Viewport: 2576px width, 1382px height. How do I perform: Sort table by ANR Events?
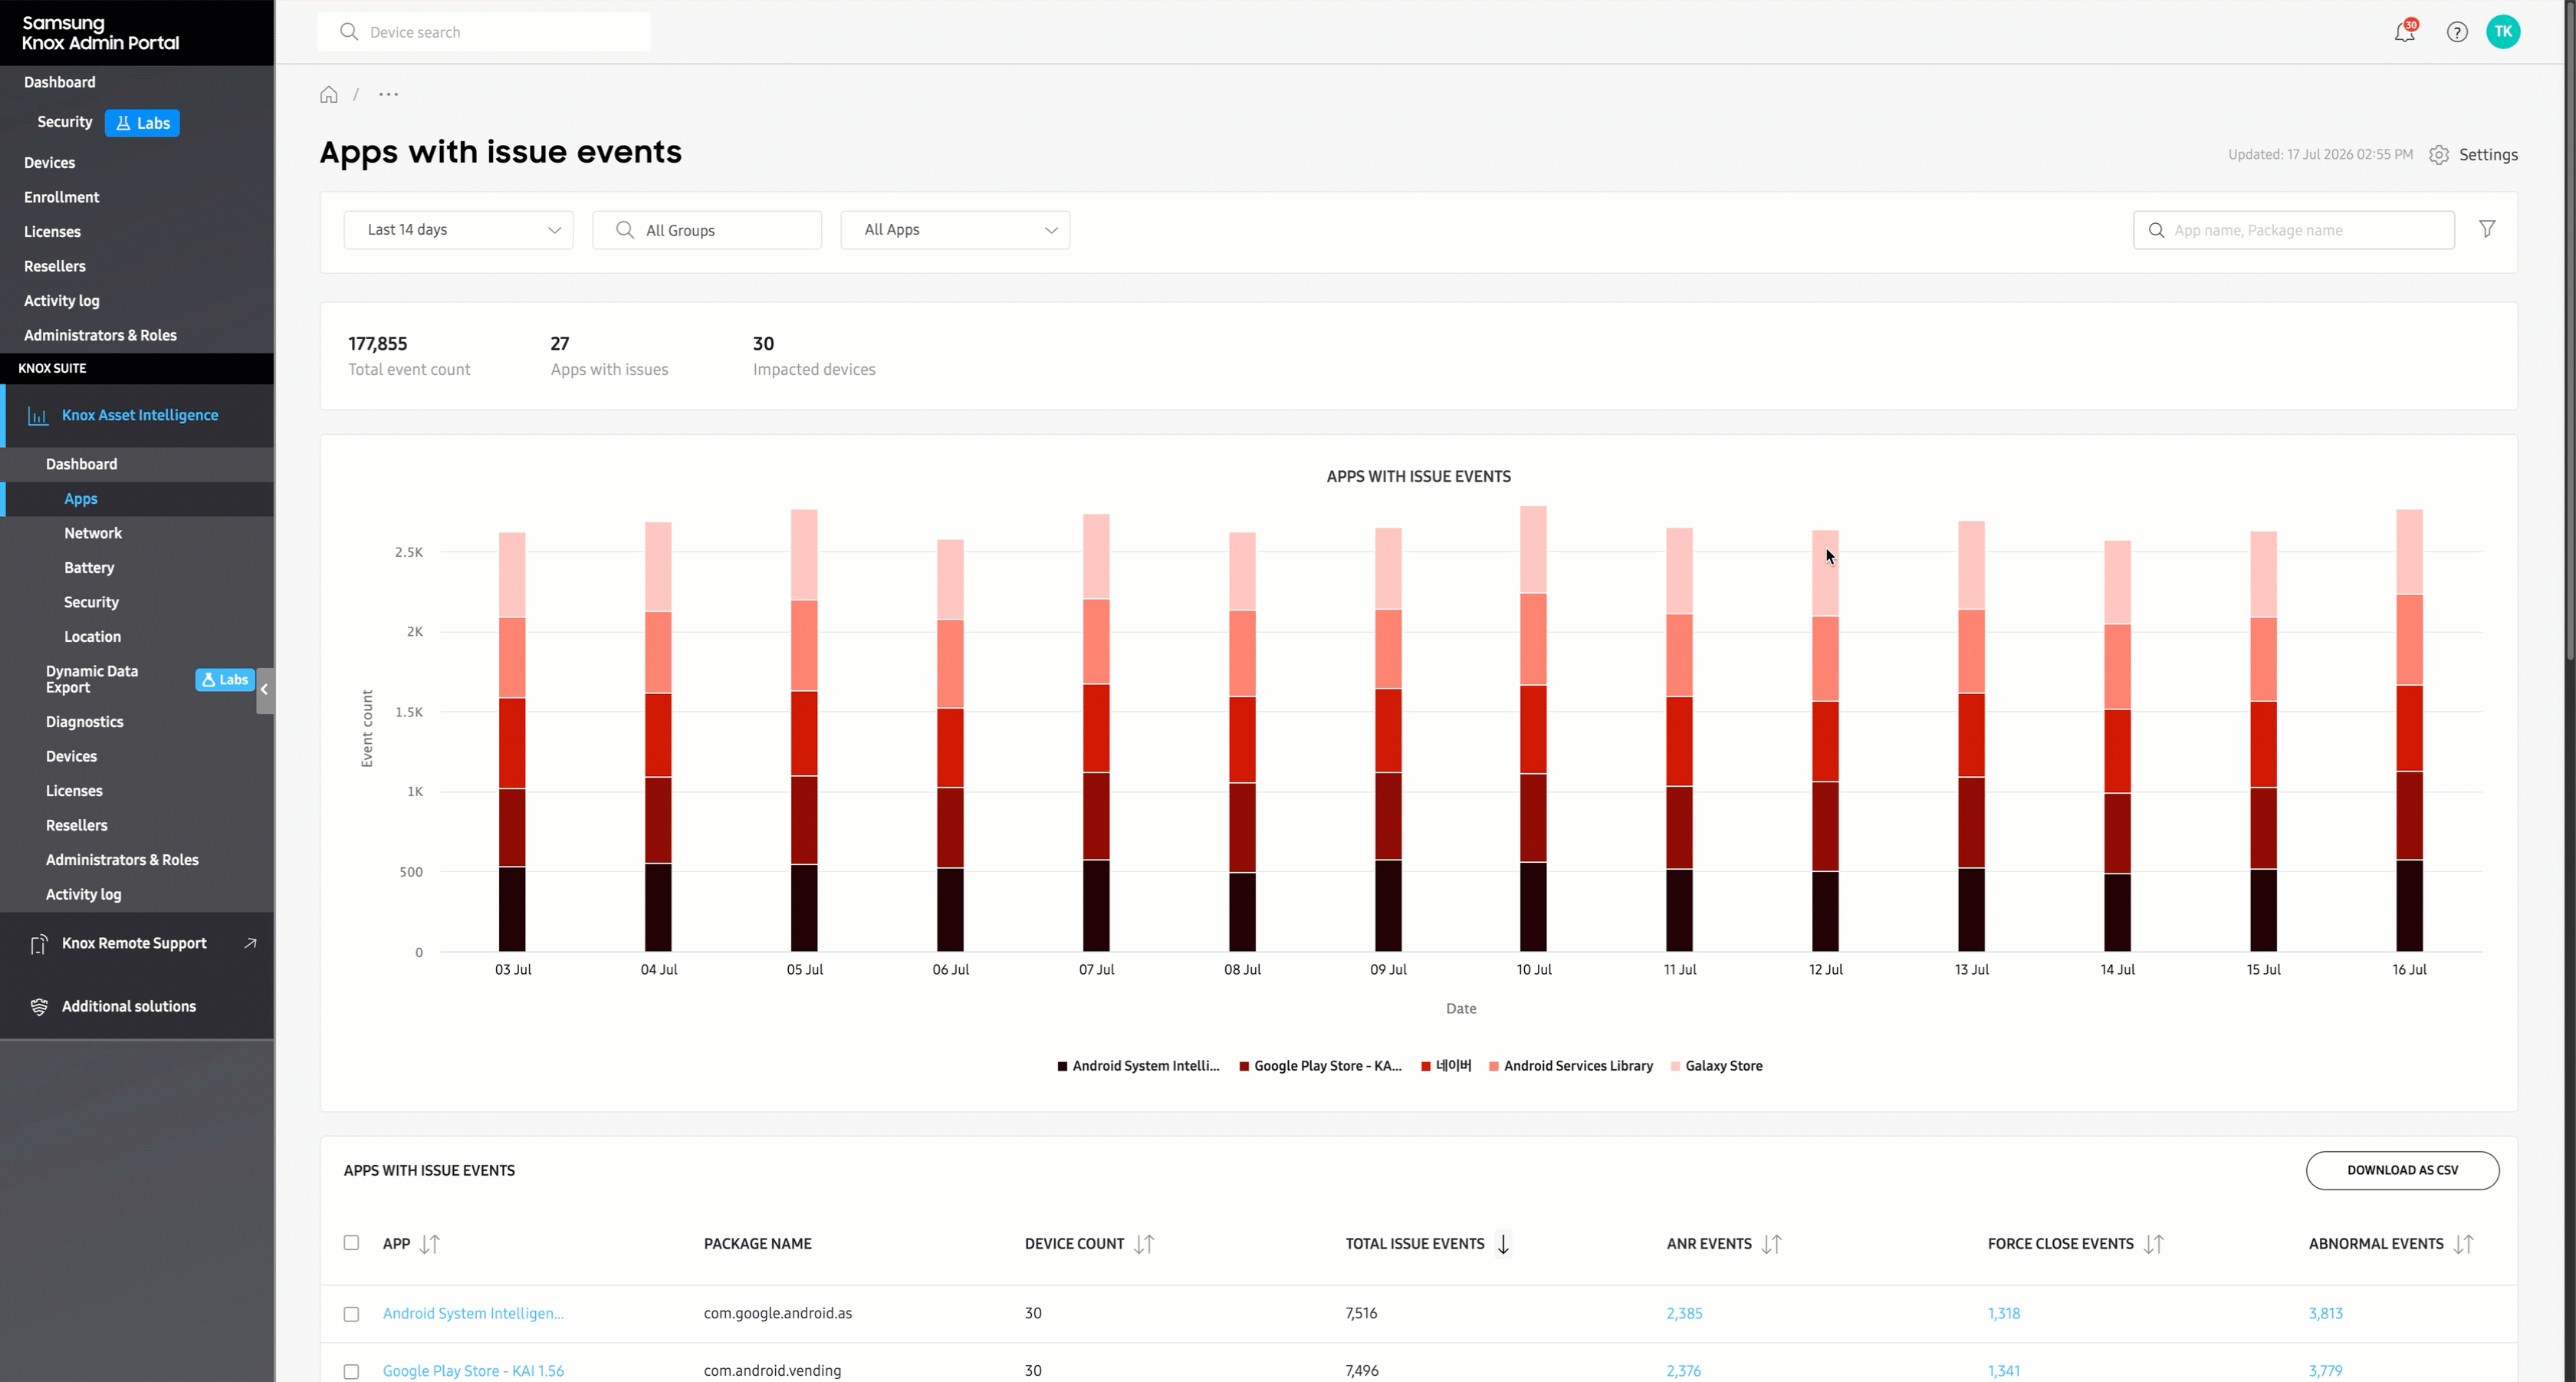tap(1772, 1244)
